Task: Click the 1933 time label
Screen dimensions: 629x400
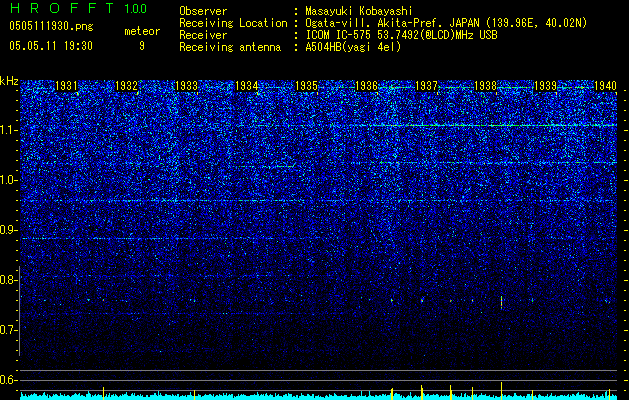Action: click(x=186, y=86)
